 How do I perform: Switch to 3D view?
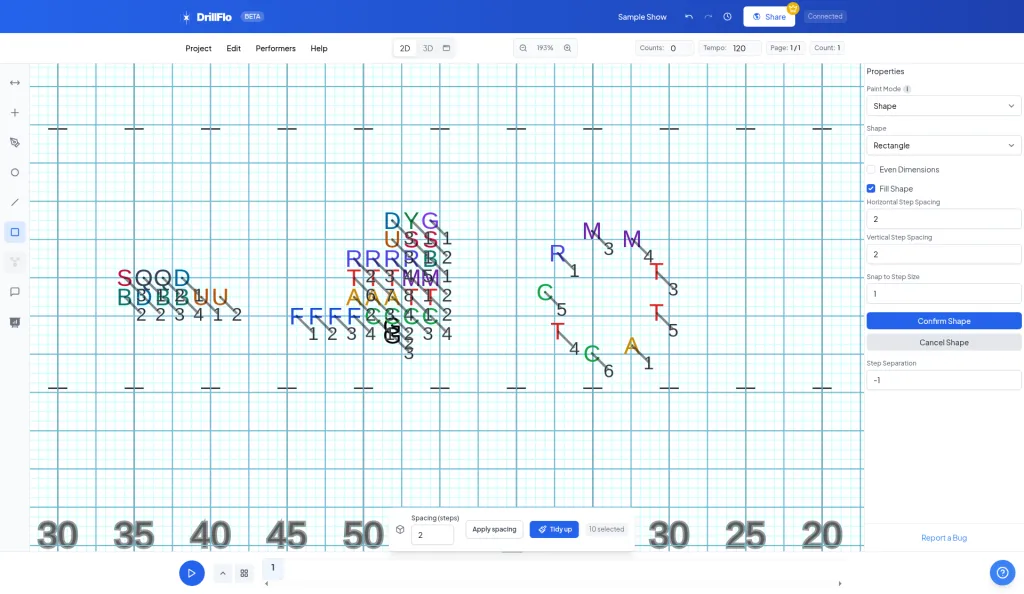[428, 48]
